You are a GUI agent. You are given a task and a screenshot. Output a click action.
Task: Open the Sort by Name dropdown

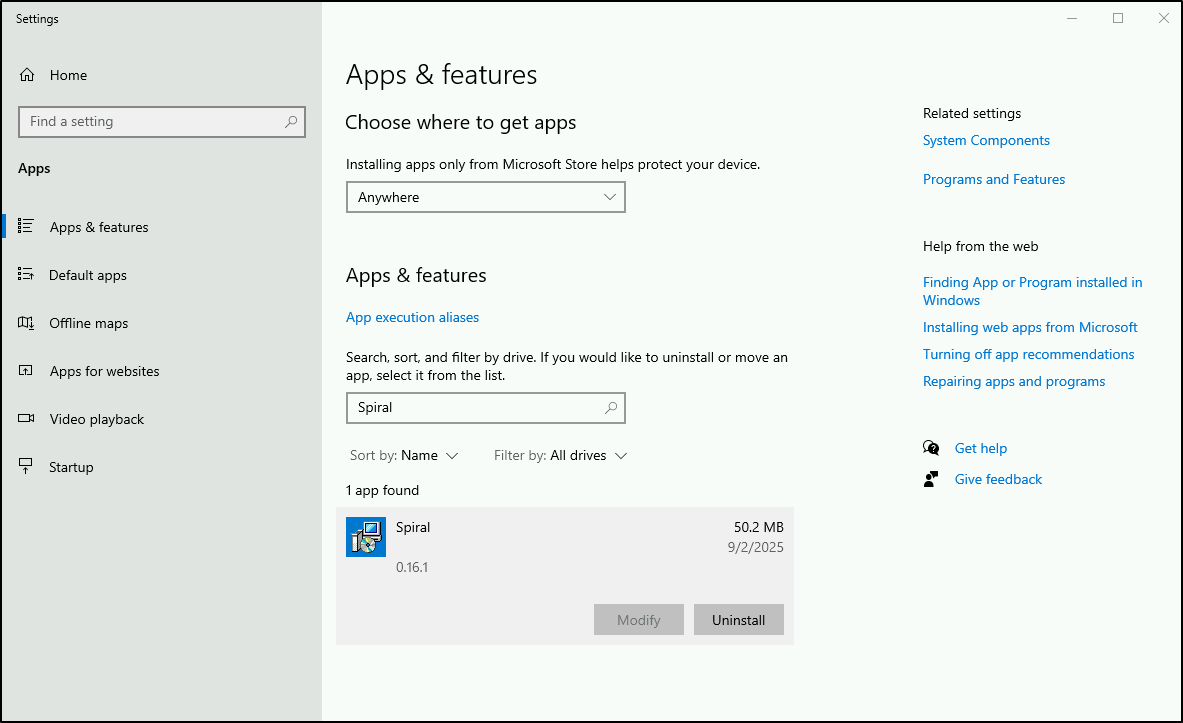[404, 455]
